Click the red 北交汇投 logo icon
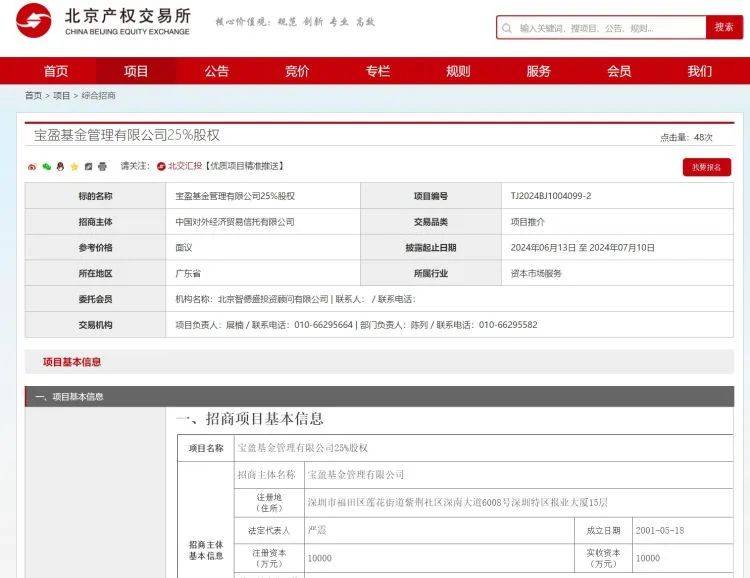 click(x=161, y=166)
